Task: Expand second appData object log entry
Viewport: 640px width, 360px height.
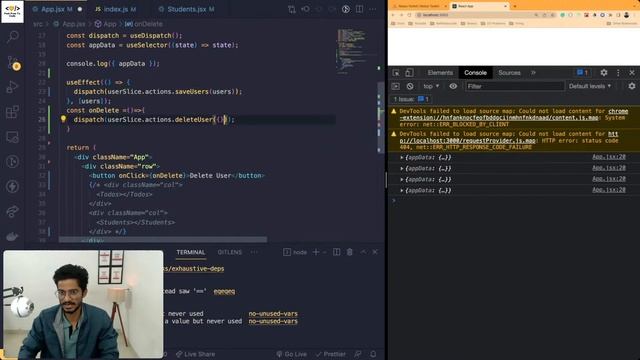Action: (402, 168)
